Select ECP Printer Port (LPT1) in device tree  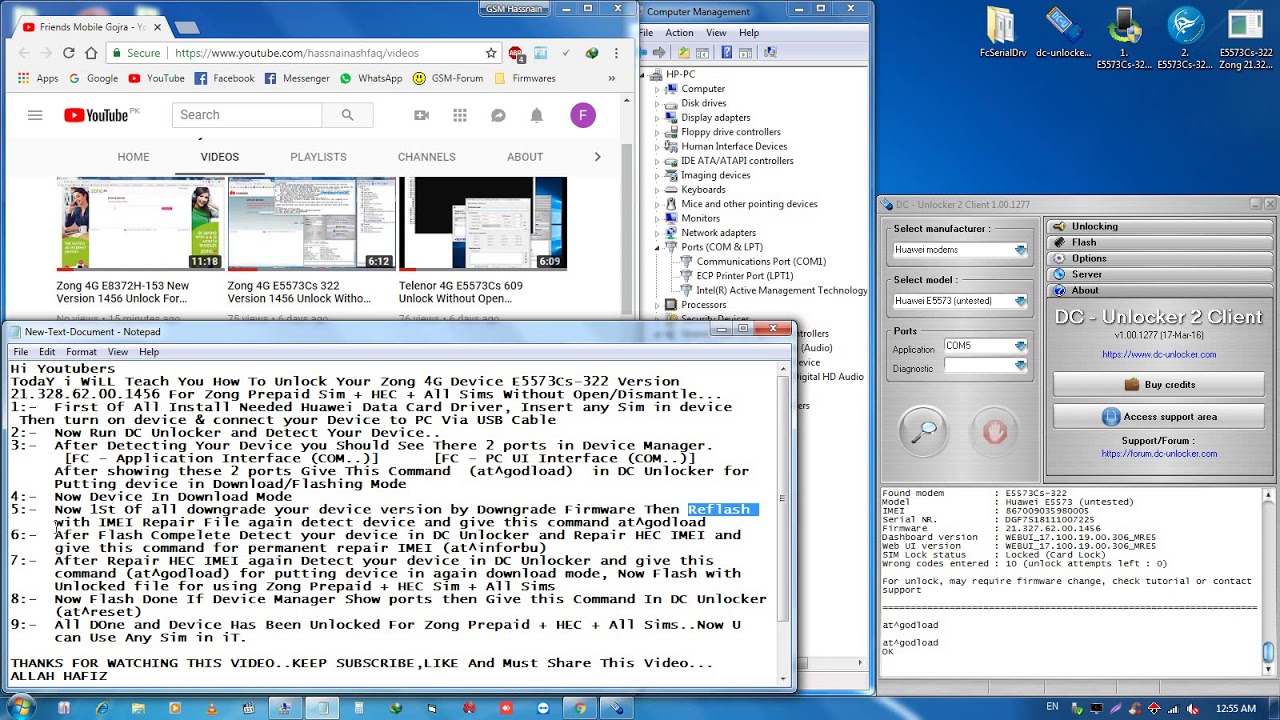[x=745, y=276]
